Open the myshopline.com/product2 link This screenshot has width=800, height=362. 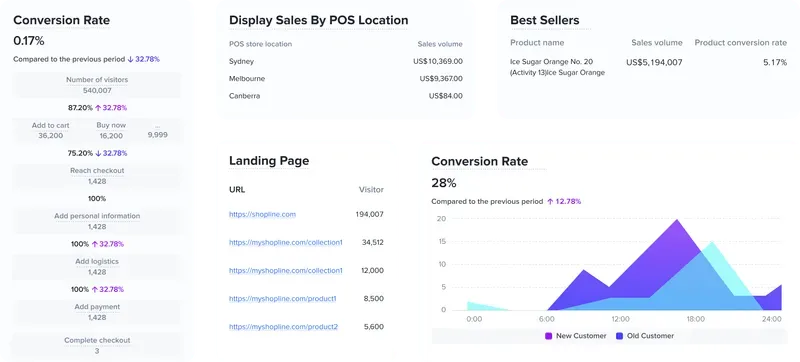(x=283, y=327)
